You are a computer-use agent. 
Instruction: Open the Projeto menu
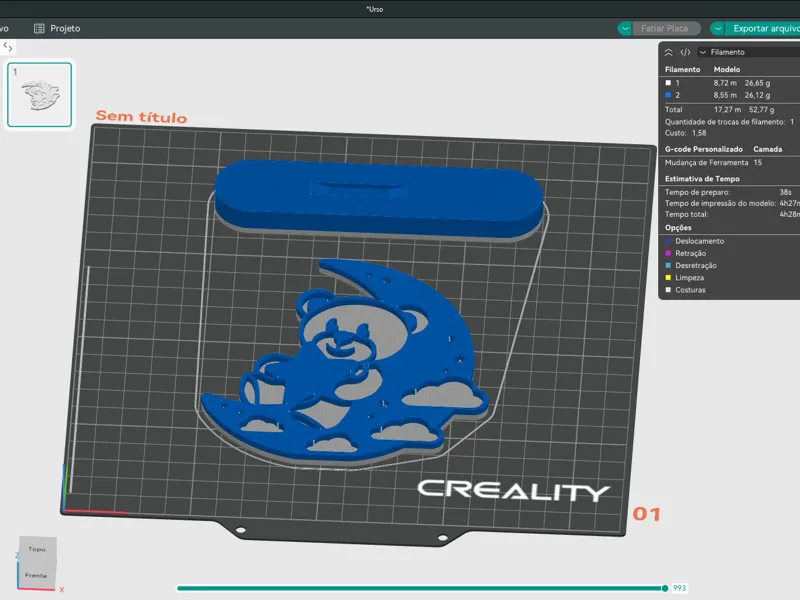click(x=57, y=29)
